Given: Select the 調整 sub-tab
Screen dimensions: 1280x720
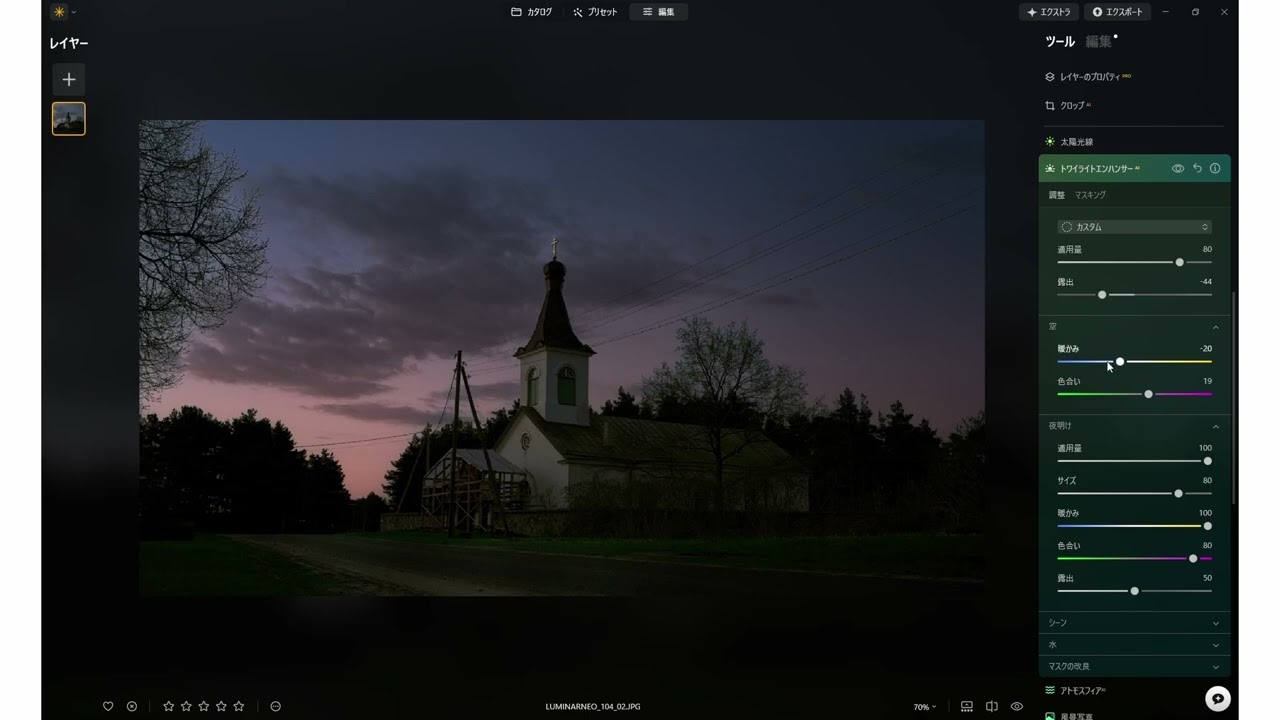Looking at the screenshot, I should (x=1056, y=195).
